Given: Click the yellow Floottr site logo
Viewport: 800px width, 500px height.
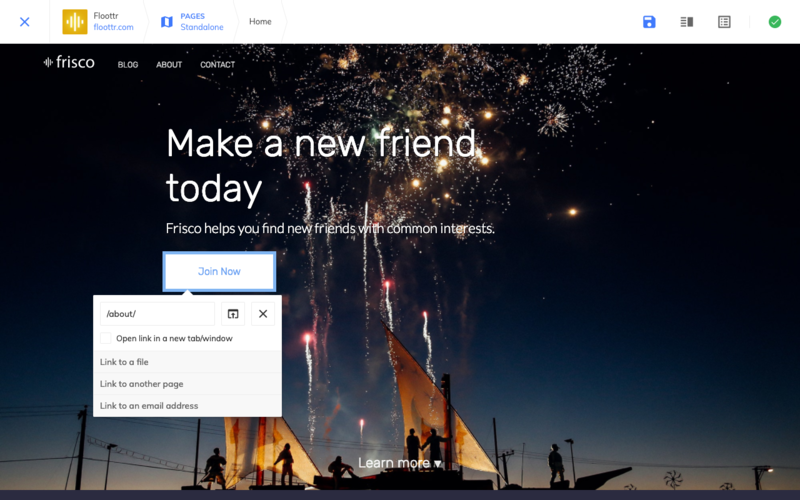Looking at the screenshot, I should (x=75, y=22).
